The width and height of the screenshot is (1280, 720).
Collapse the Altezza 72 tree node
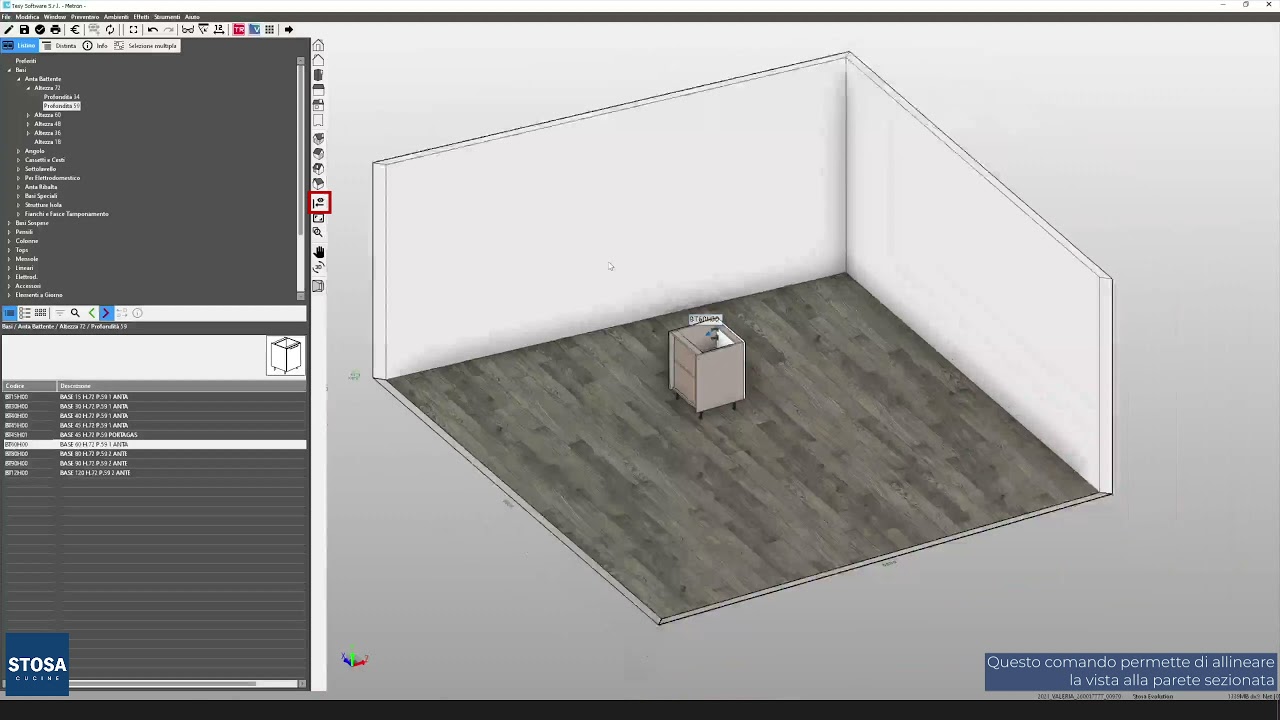click(28, 88)
